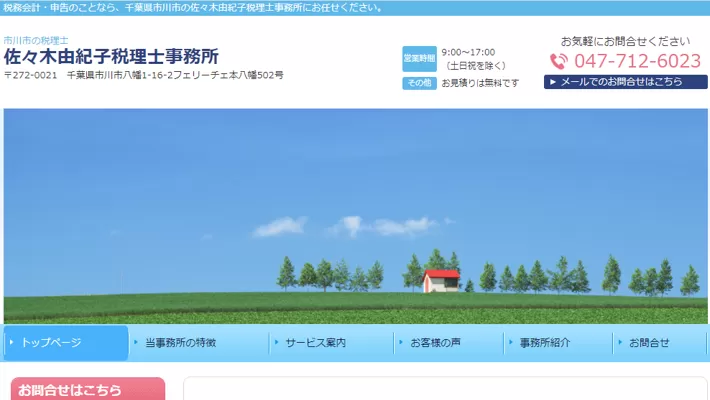
Task: Click the blue その他 badge
Action: coord(419,83)
